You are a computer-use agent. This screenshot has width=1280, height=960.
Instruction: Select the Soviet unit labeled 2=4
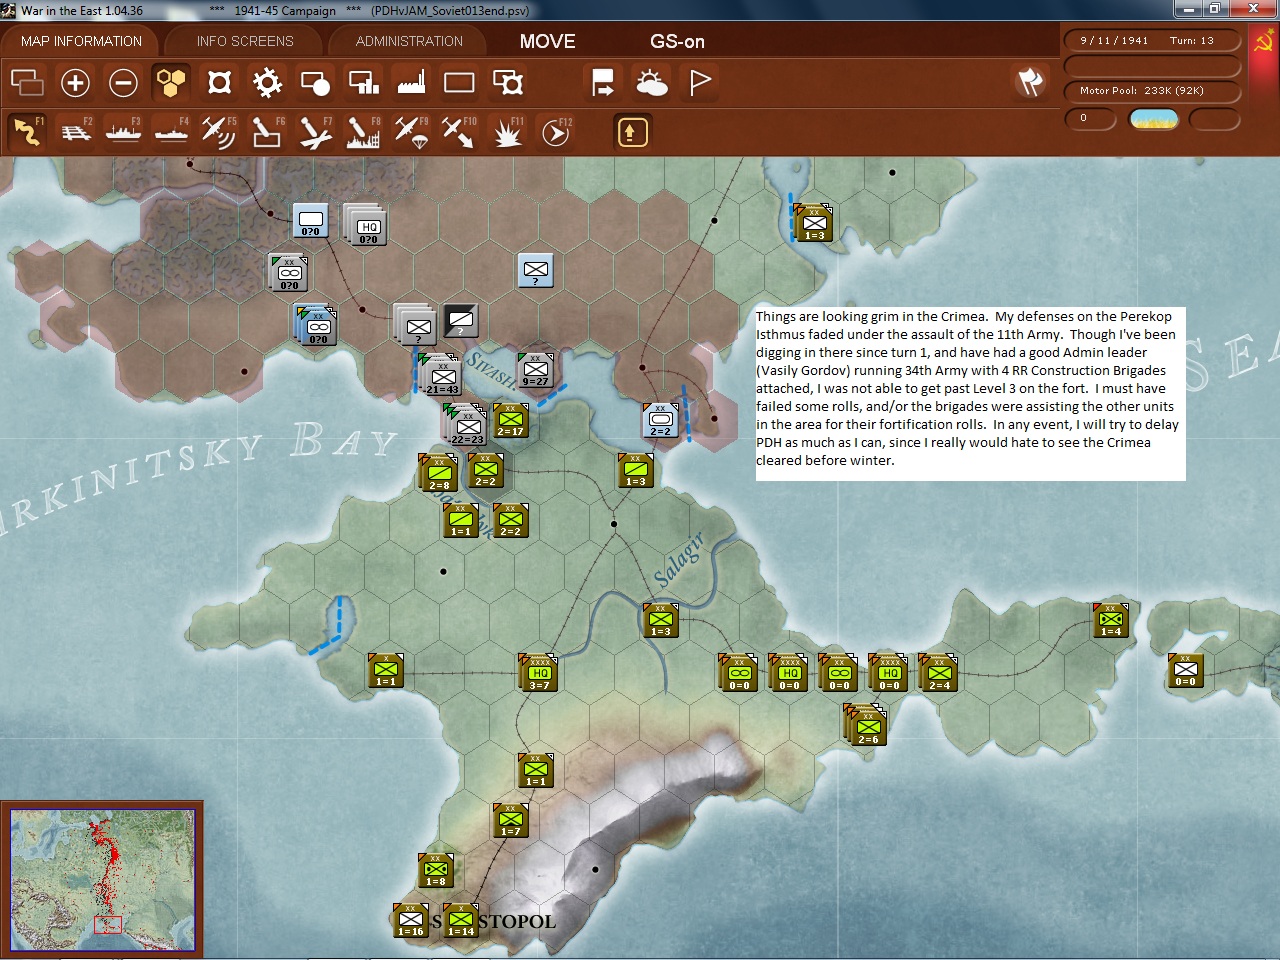click(940, 673)
